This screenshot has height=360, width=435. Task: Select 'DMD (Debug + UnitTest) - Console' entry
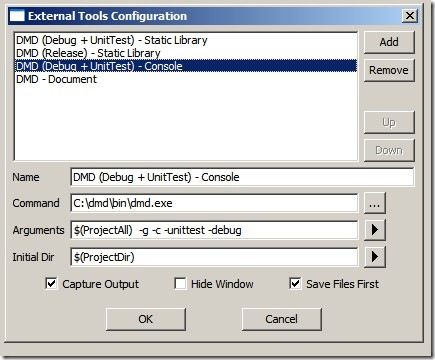coord(186,66)
